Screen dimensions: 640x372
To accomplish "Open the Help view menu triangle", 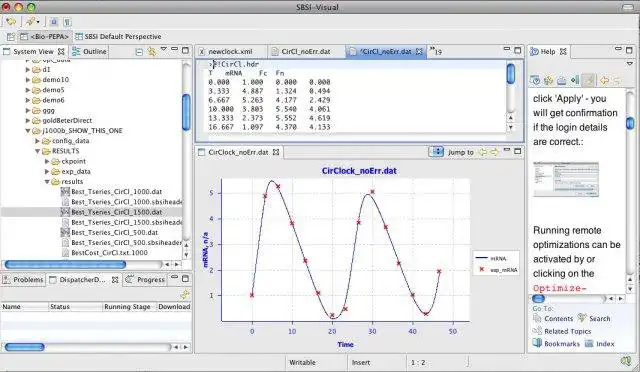I will 630,64.
